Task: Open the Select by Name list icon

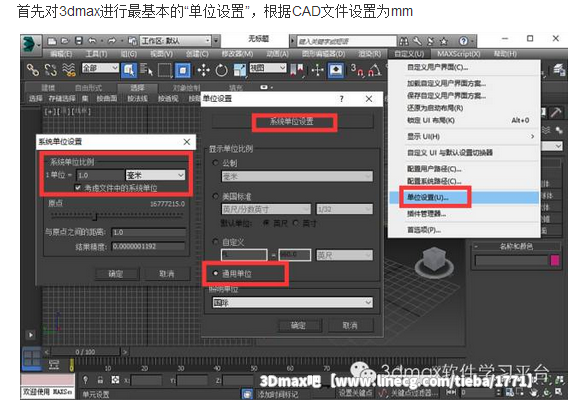Action: [x=146, y=70]
